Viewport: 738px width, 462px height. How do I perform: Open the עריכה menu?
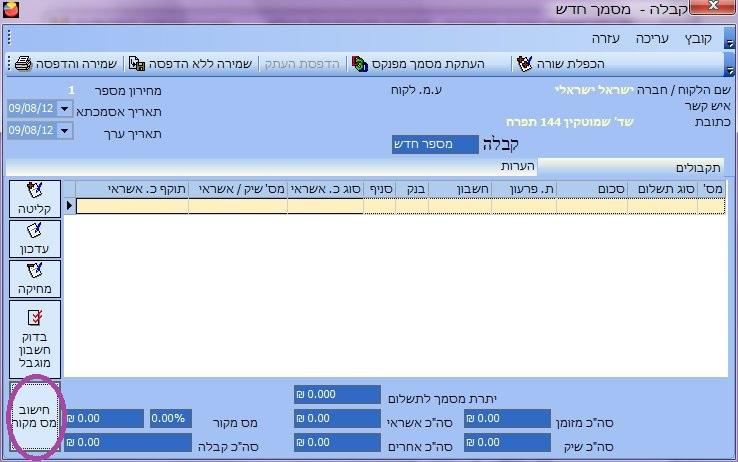point(652,39)
